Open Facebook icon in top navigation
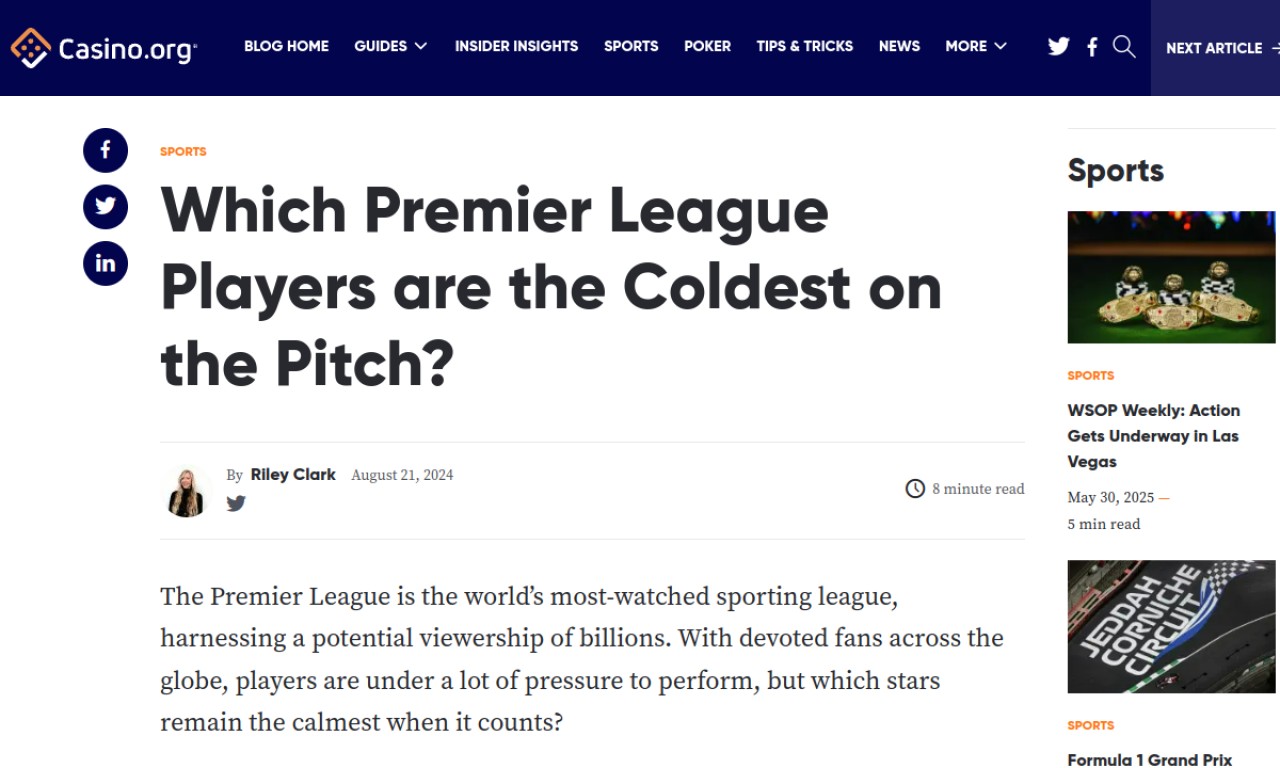Screen dimensions: 1280x768 (1092, 46)
